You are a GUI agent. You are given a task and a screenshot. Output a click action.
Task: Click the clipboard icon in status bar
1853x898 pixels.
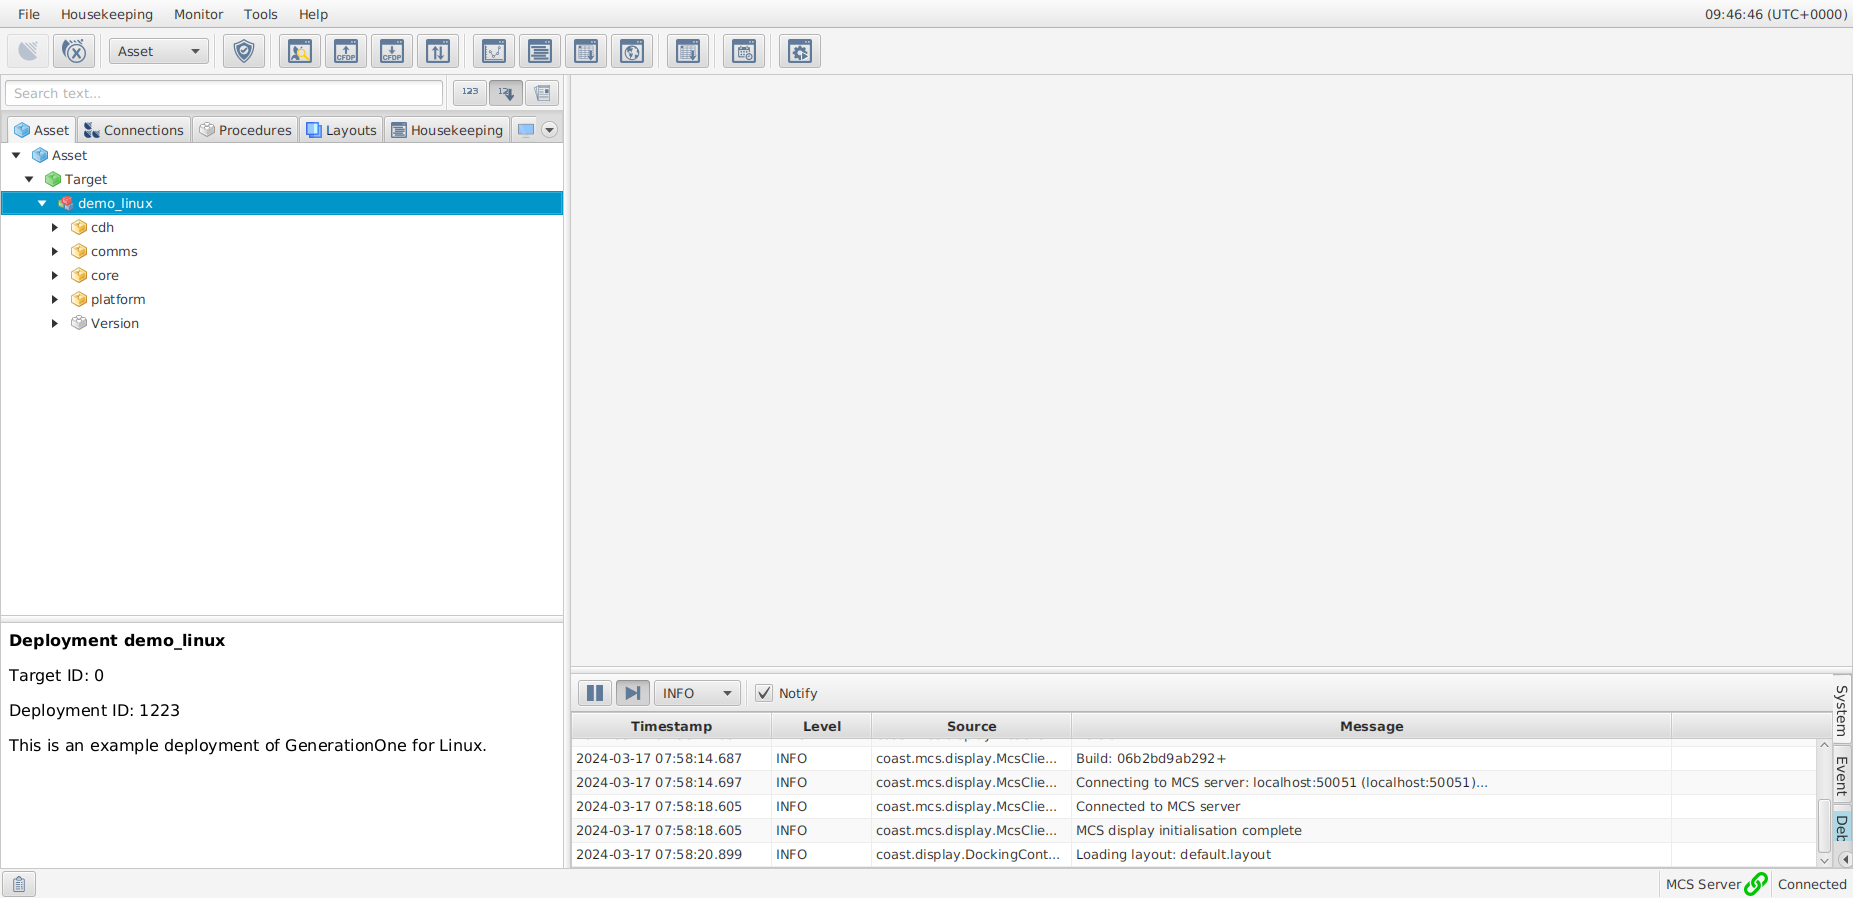(19, 884)
